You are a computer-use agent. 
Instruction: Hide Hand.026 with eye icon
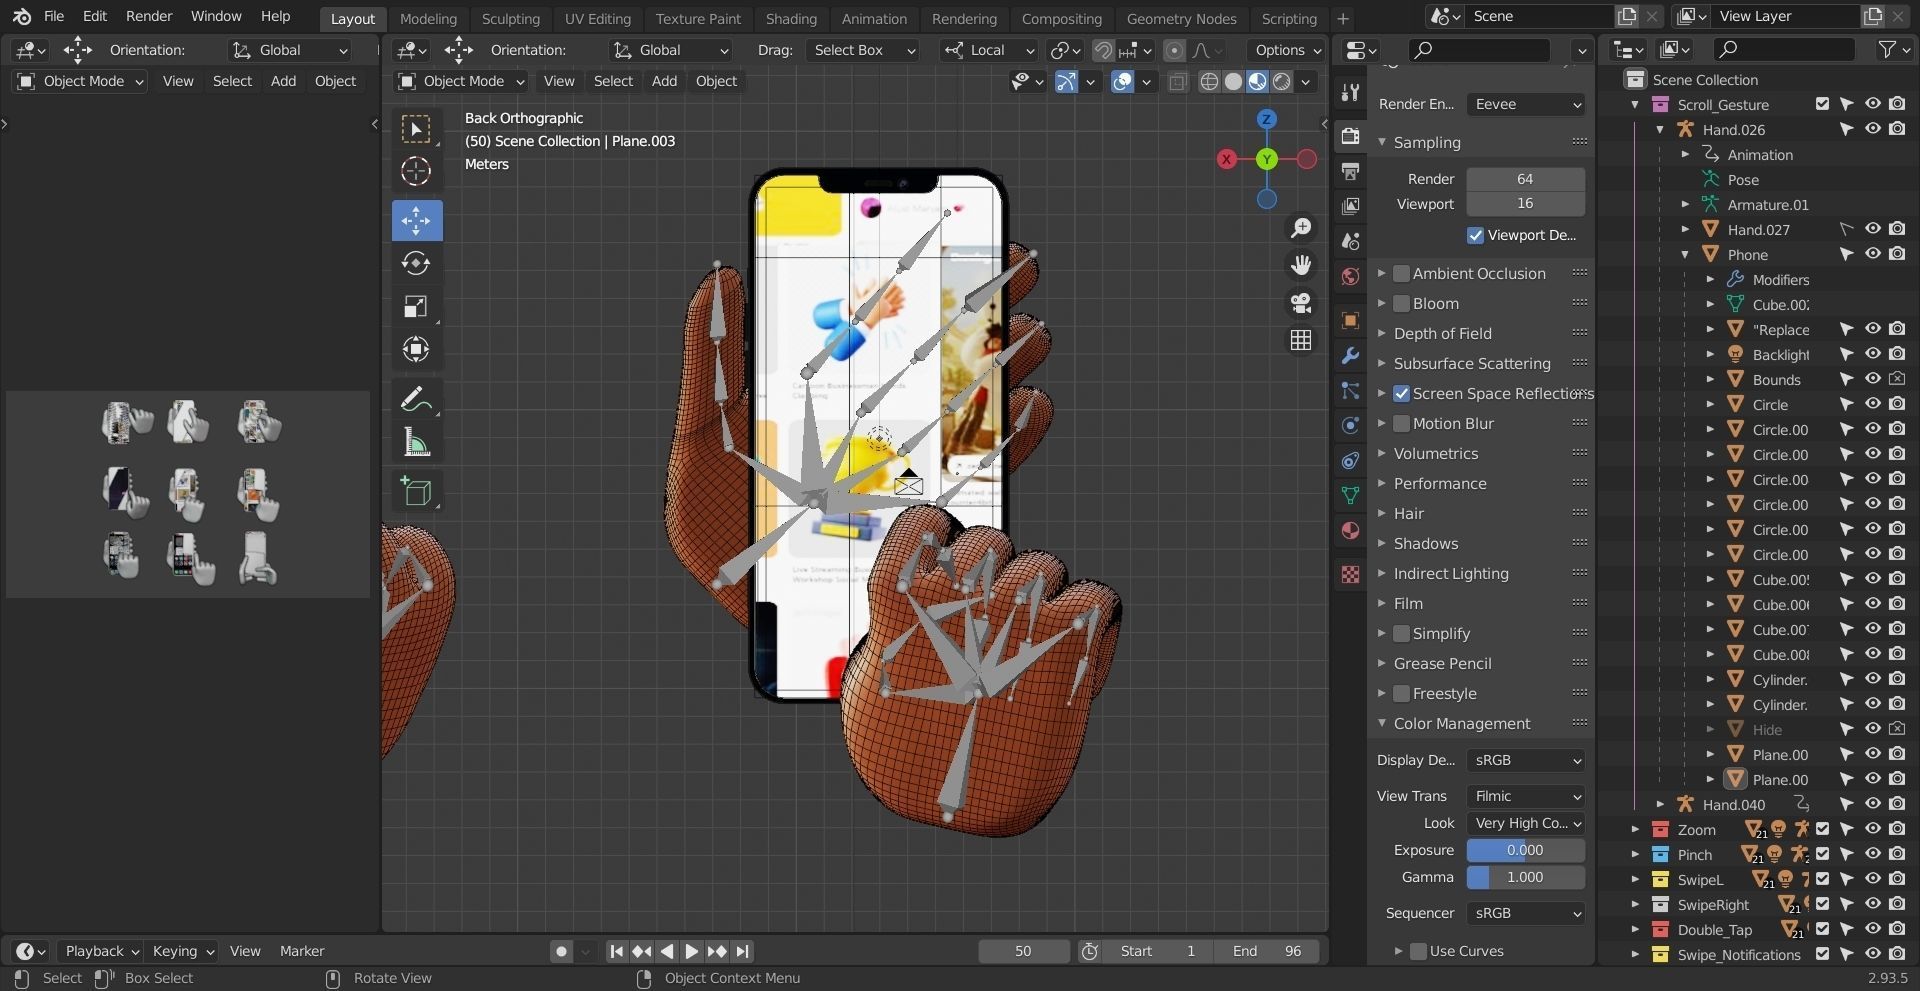click(x=1873, y=129)
